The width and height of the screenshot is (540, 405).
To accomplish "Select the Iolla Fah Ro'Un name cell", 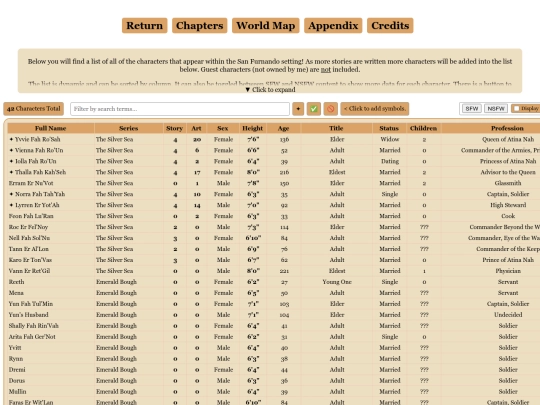I will pos(51,161).
